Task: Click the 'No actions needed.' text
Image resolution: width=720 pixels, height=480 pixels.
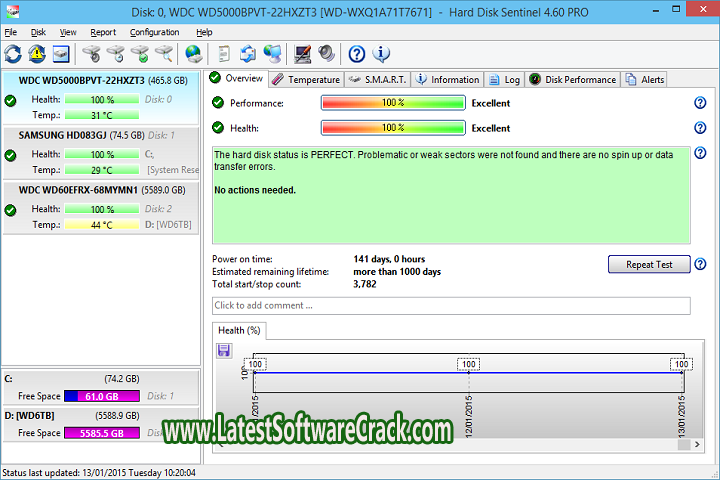Action: [255, 190]
